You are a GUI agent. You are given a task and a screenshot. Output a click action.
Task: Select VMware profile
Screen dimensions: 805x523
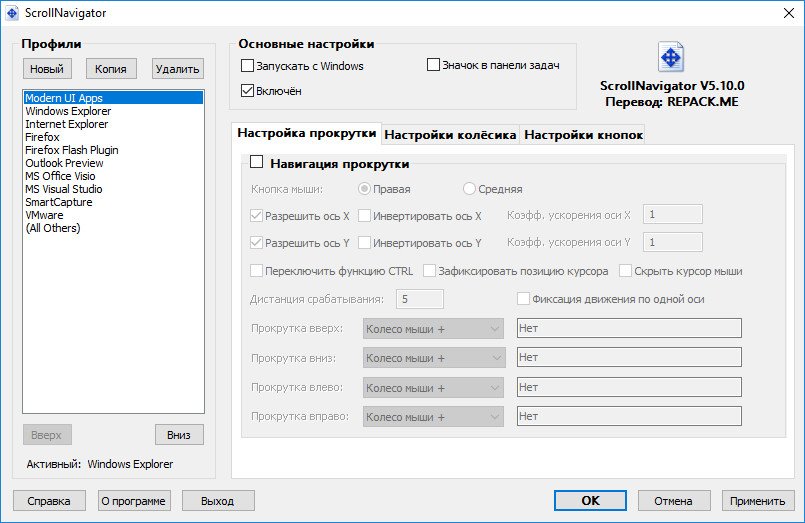[x=113, y=215]
